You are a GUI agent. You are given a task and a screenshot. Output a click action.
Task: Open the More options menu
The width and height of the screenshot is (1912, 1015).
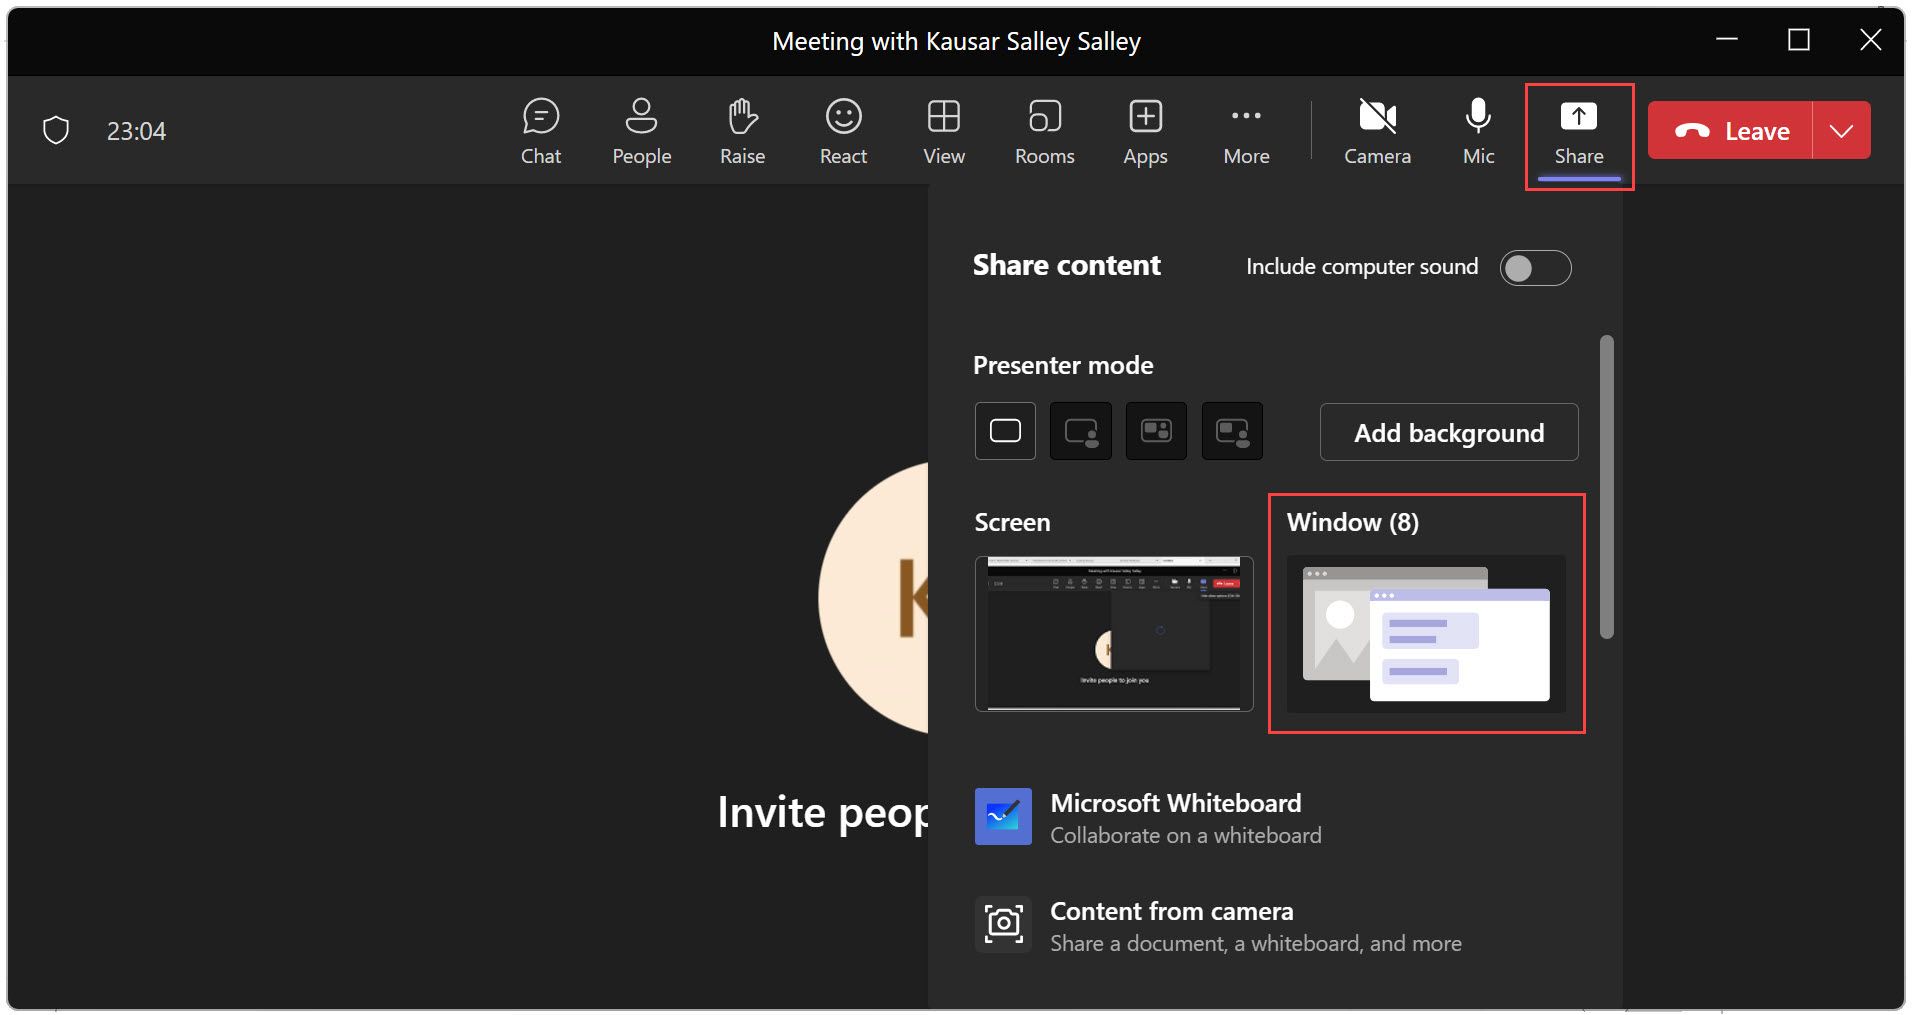coord(1246,130)
